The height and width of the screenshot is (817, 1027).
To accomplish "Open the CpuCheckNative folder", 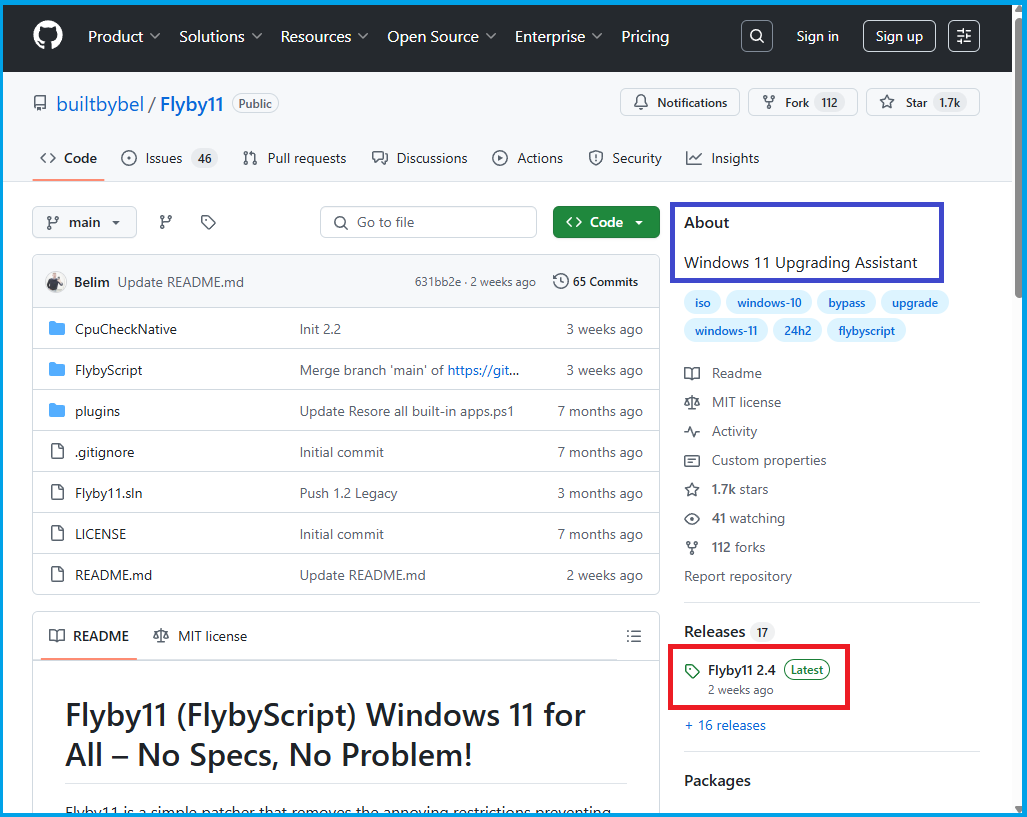I will click(126, 329).
